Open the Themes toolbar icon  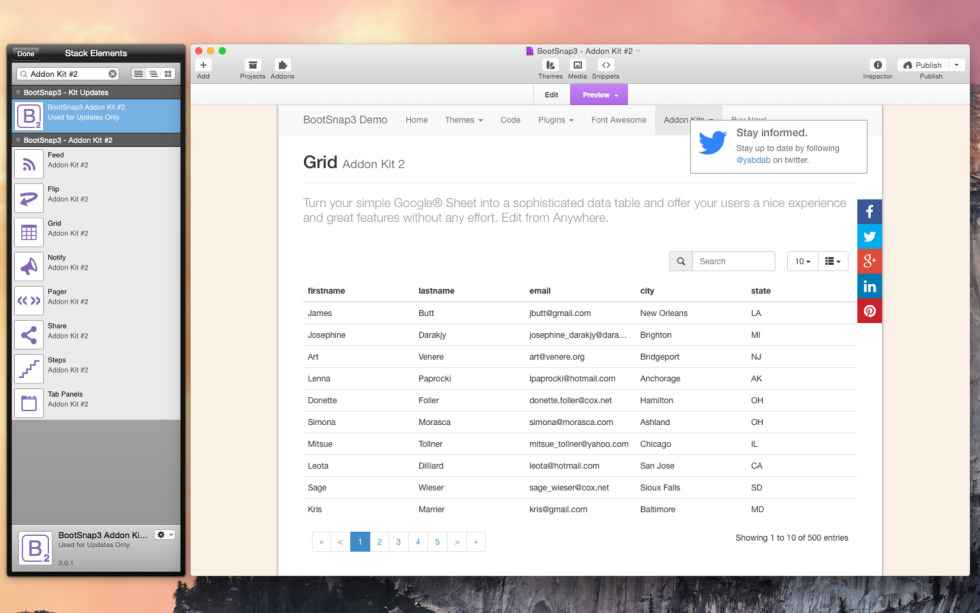[550, 65]
